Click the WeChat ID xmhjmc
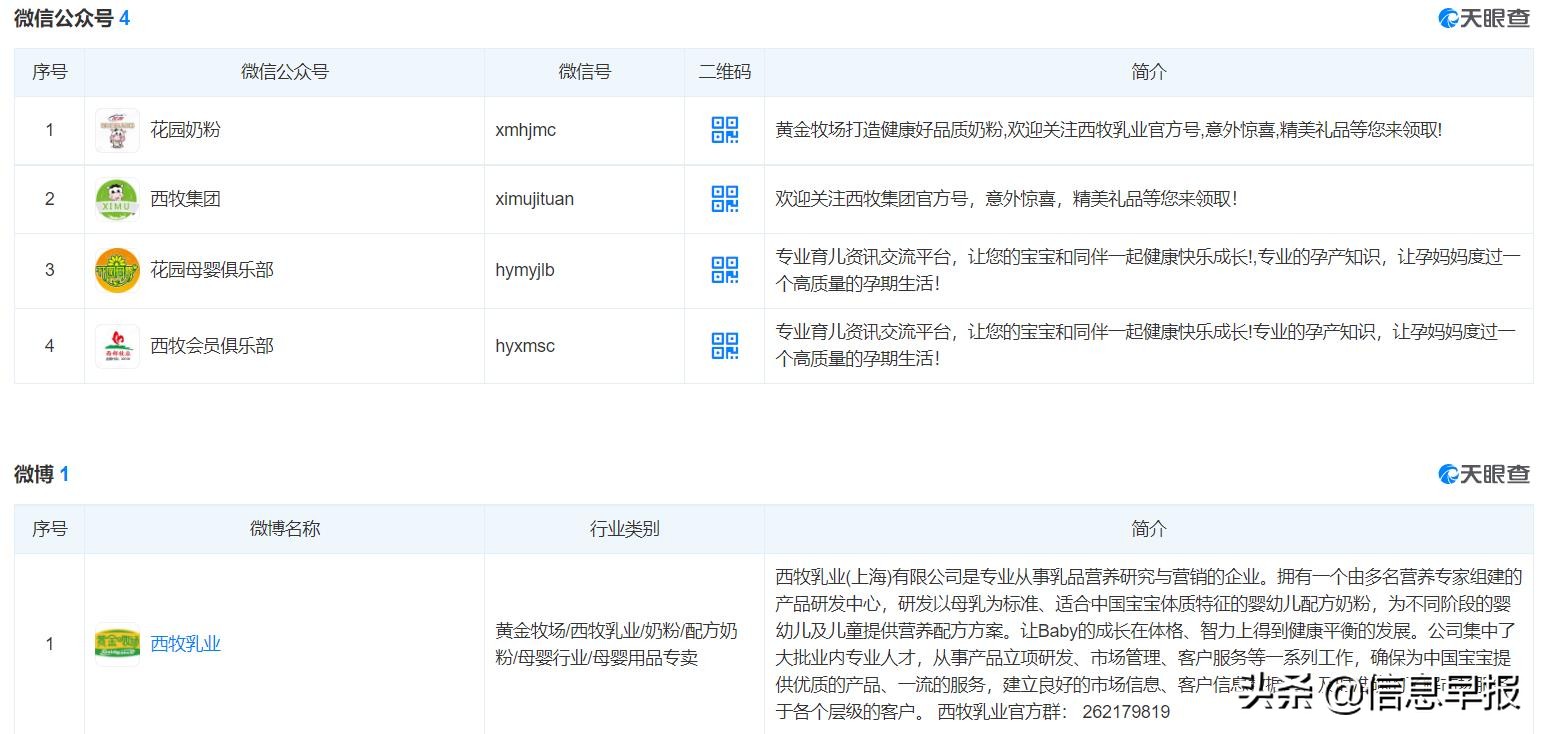Image resolution: width=1543 pixels, height=734 pixels. pyautogui.click(x=525, y=130)
